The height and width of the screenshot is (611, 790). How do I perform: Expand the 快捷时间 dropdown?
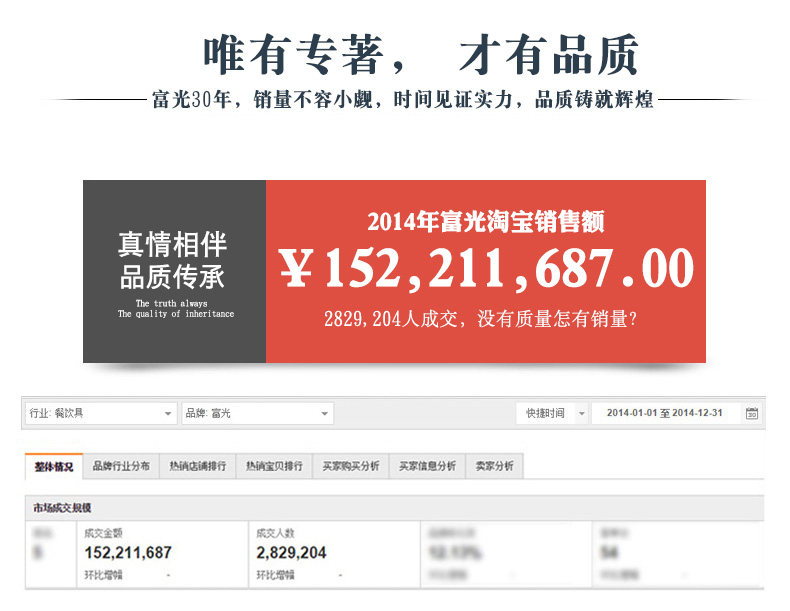click(552, 414)
